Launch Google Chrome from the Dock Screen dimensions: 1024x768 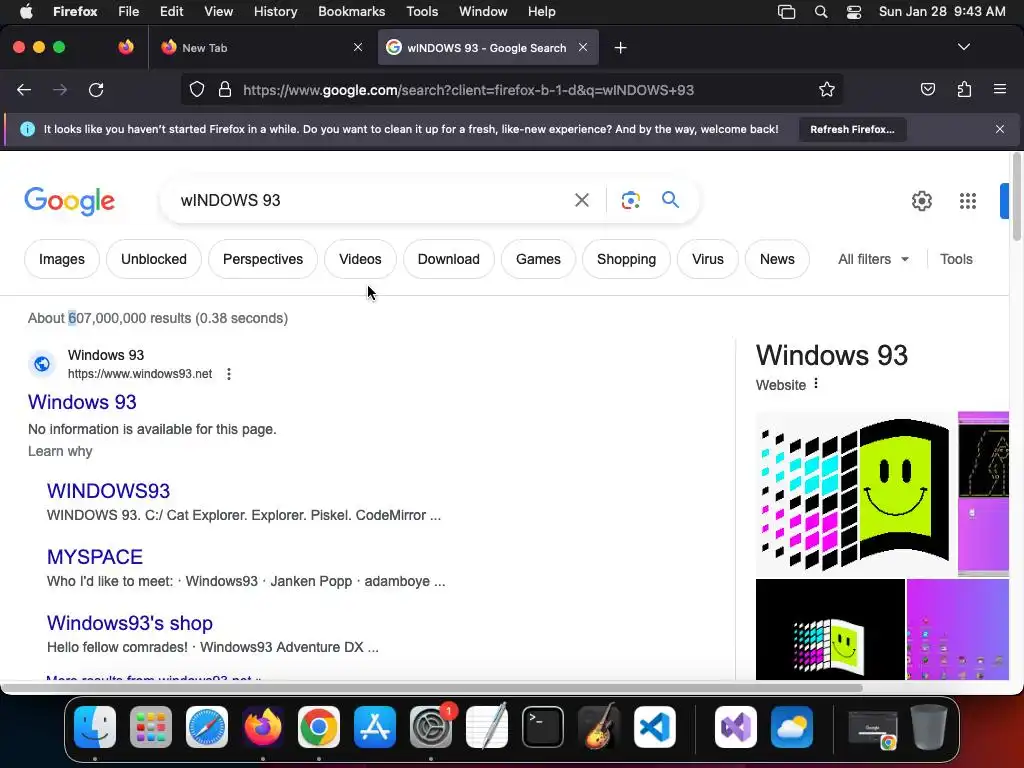(319, 727)
